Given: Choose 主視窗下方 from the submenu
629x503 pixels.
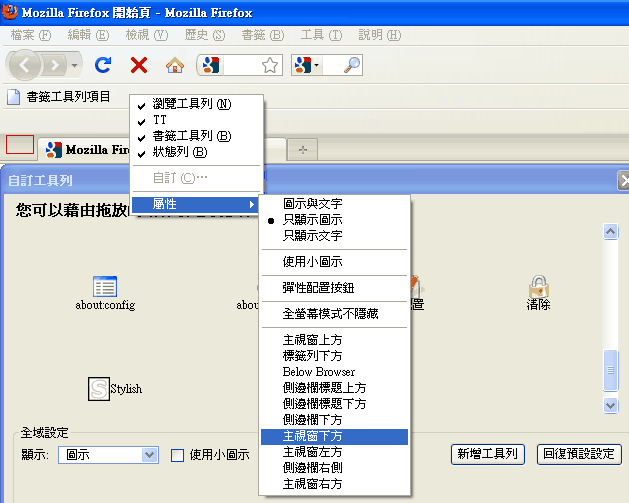Looking at the screenshot, I should click(x=315, y=436).
